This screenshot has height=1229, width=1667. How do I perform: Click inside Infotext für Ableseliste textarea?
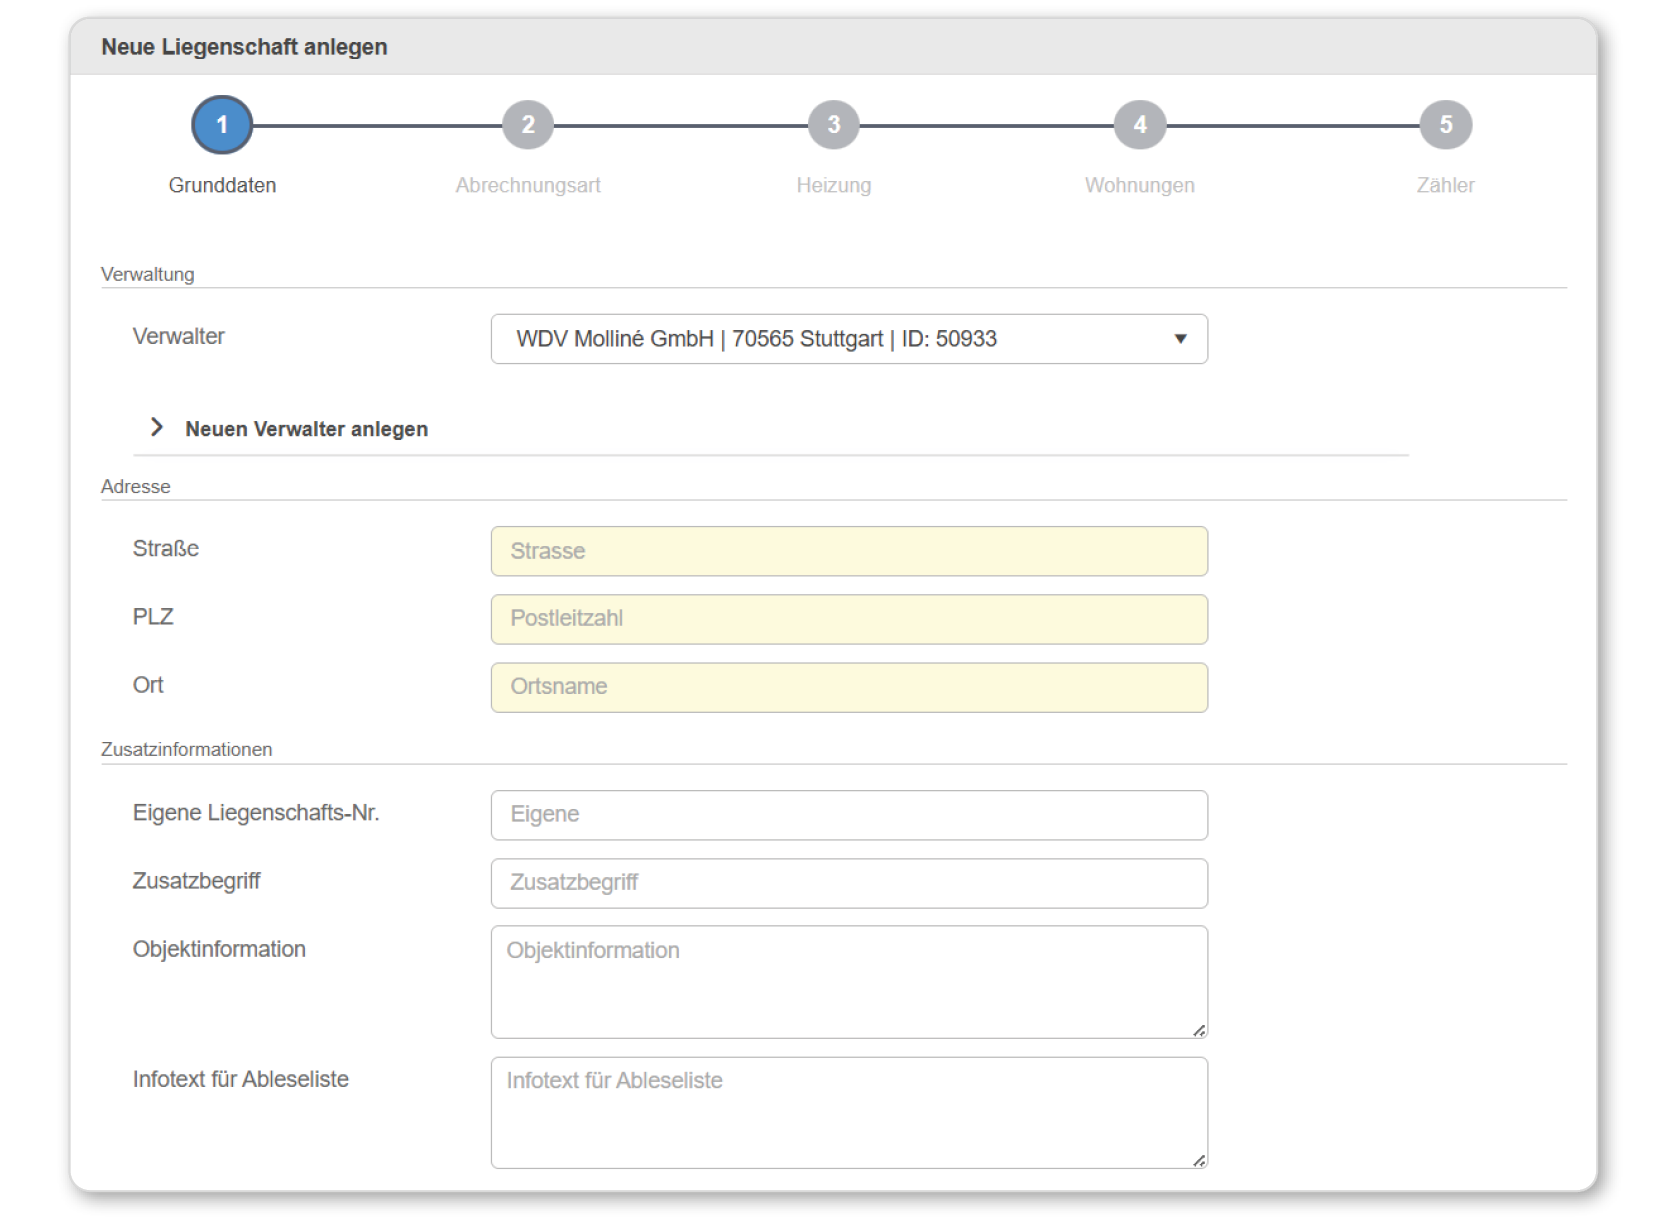[849, 1113]
